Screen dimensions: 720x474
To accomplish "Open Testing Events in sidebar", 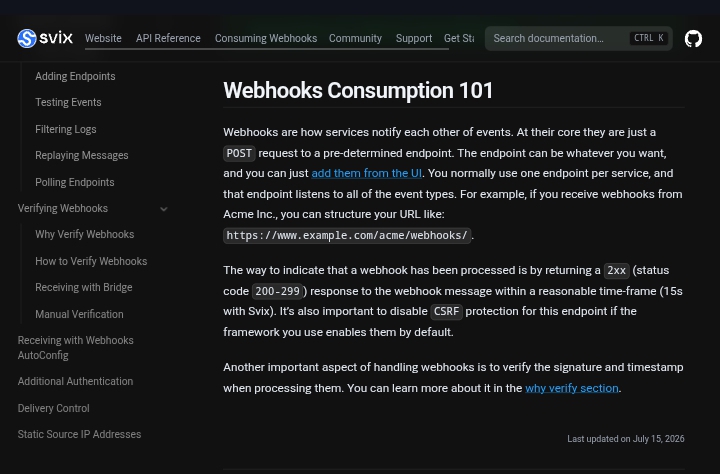I will coord(68,102).
